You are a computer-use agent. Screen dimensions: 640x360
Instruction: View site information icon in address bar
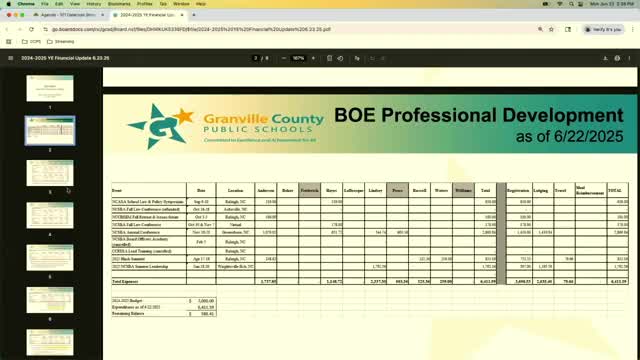pos(45,29)
